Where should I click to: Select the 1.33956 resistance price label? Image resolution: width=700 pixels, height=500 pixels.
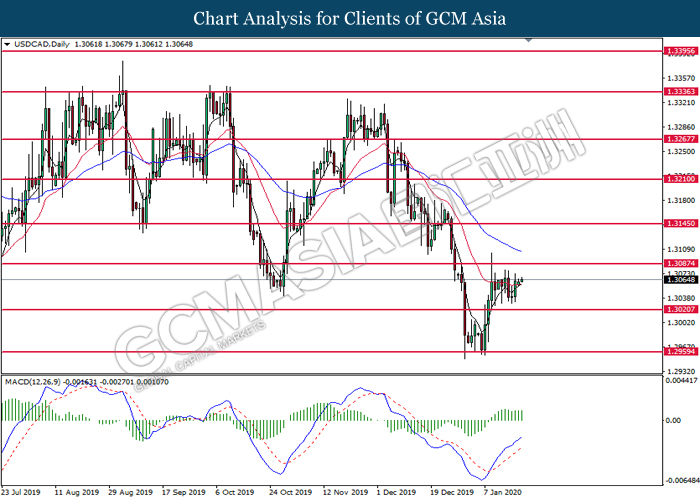pos(680,51)
